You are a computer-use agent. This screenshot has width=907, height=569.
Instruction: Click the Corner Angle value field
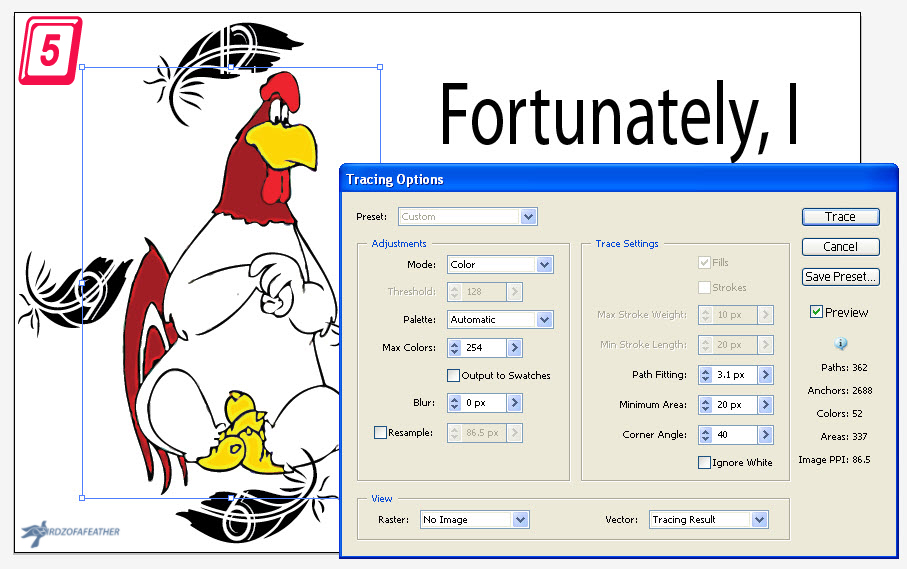[x=735, y=435]
